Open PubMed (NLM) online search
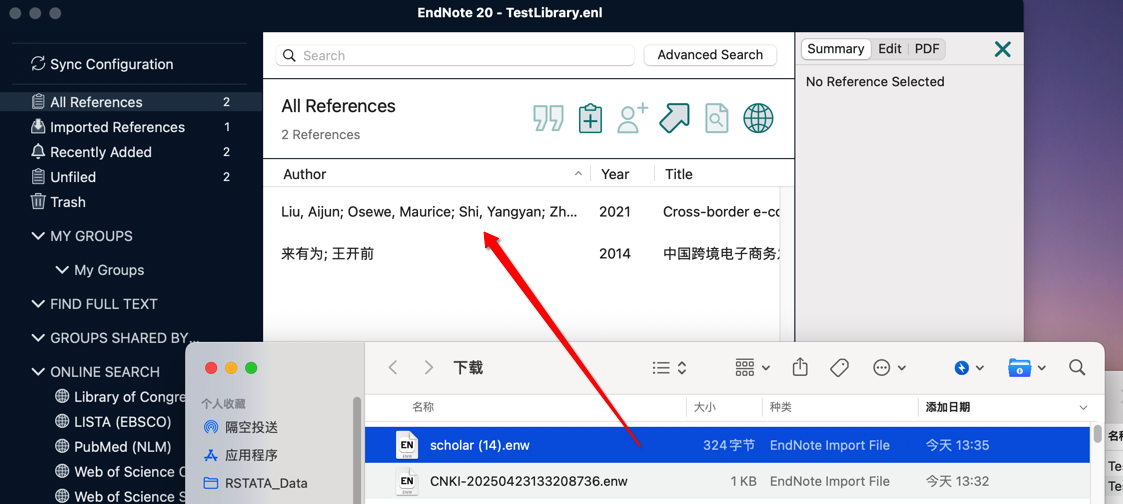 (x=113, y=447)
